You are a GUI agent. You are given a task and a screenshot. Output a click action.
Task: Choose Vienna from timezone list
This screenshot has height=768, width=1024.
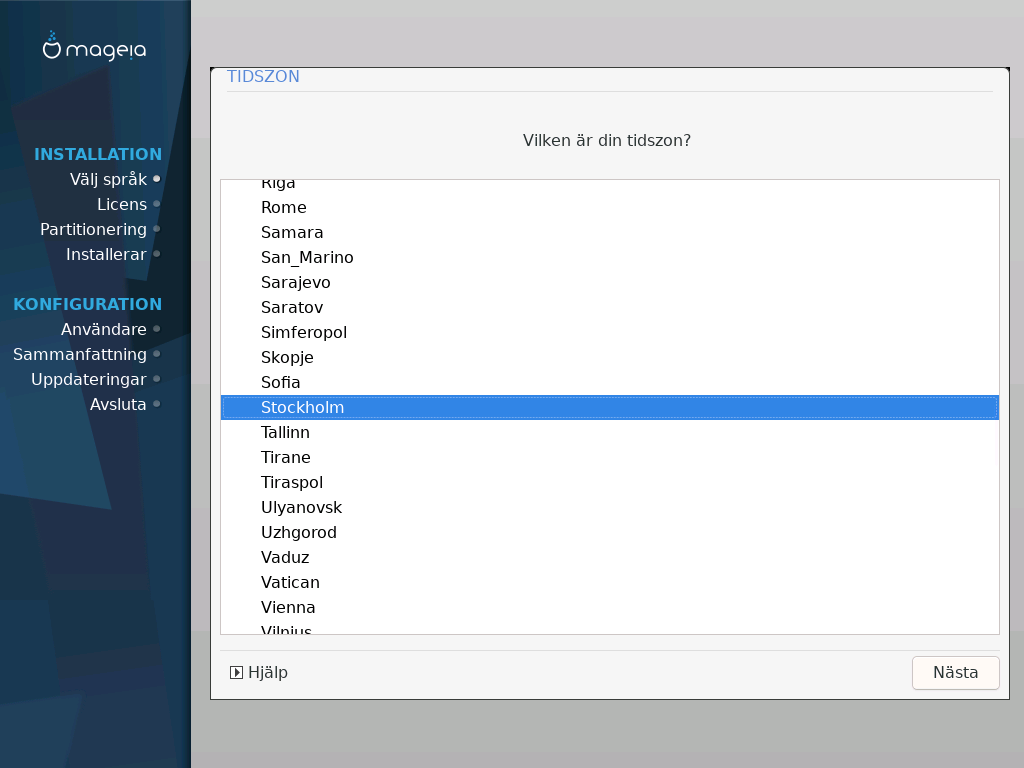point(288,607)
